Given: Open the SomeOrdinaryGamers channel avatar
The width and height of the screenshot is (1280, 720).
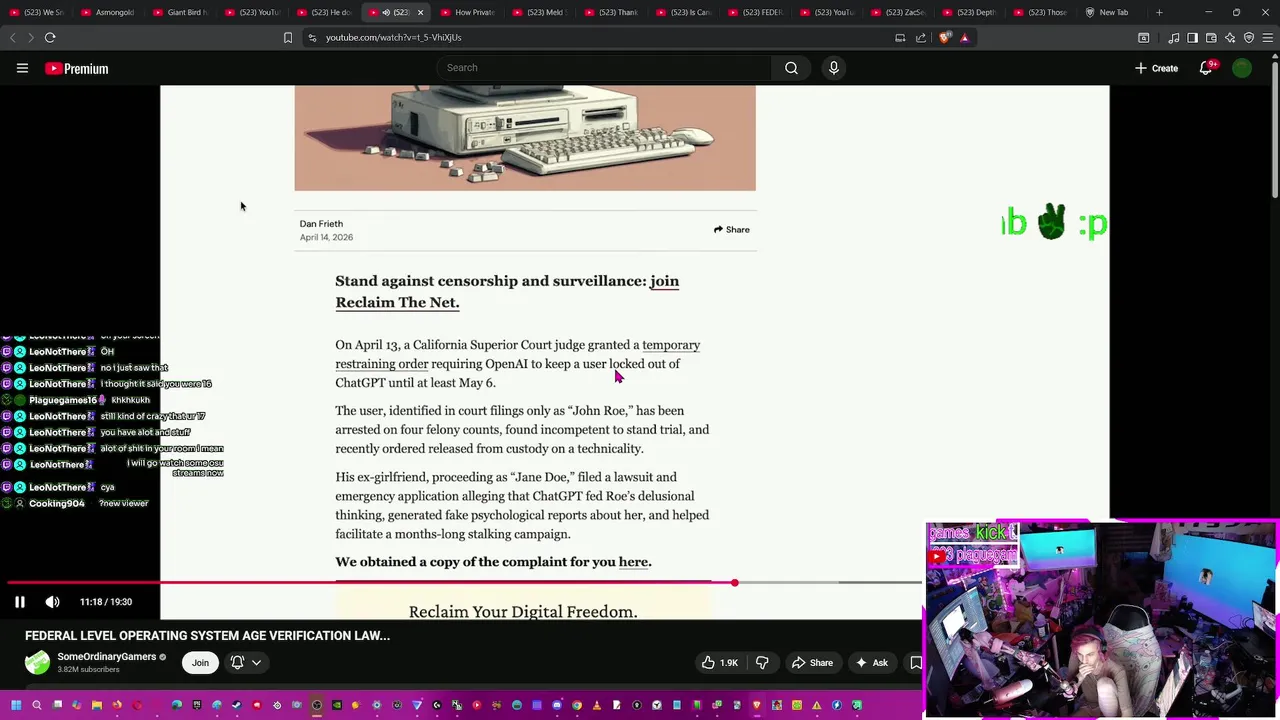Looking at the screenshot, I should 37,662.
